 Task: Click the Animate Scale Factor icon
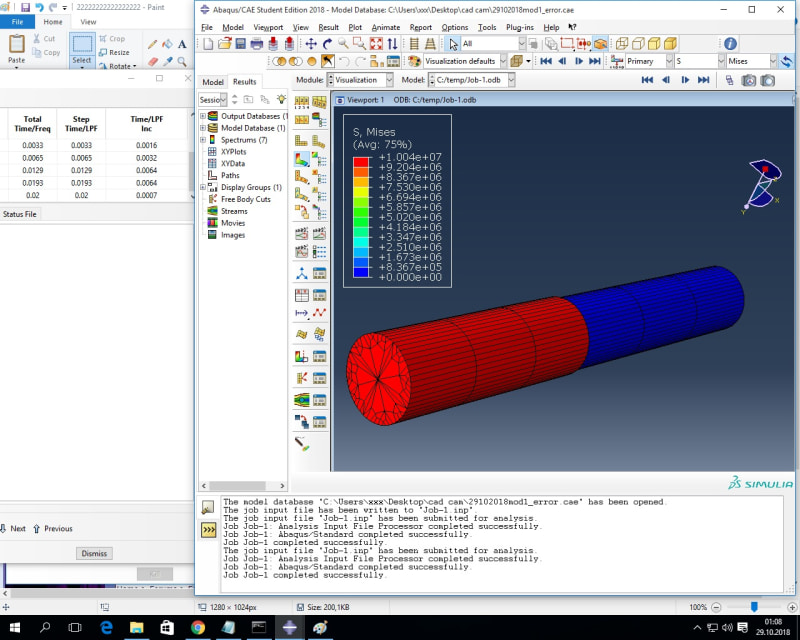tap(302, 234)
